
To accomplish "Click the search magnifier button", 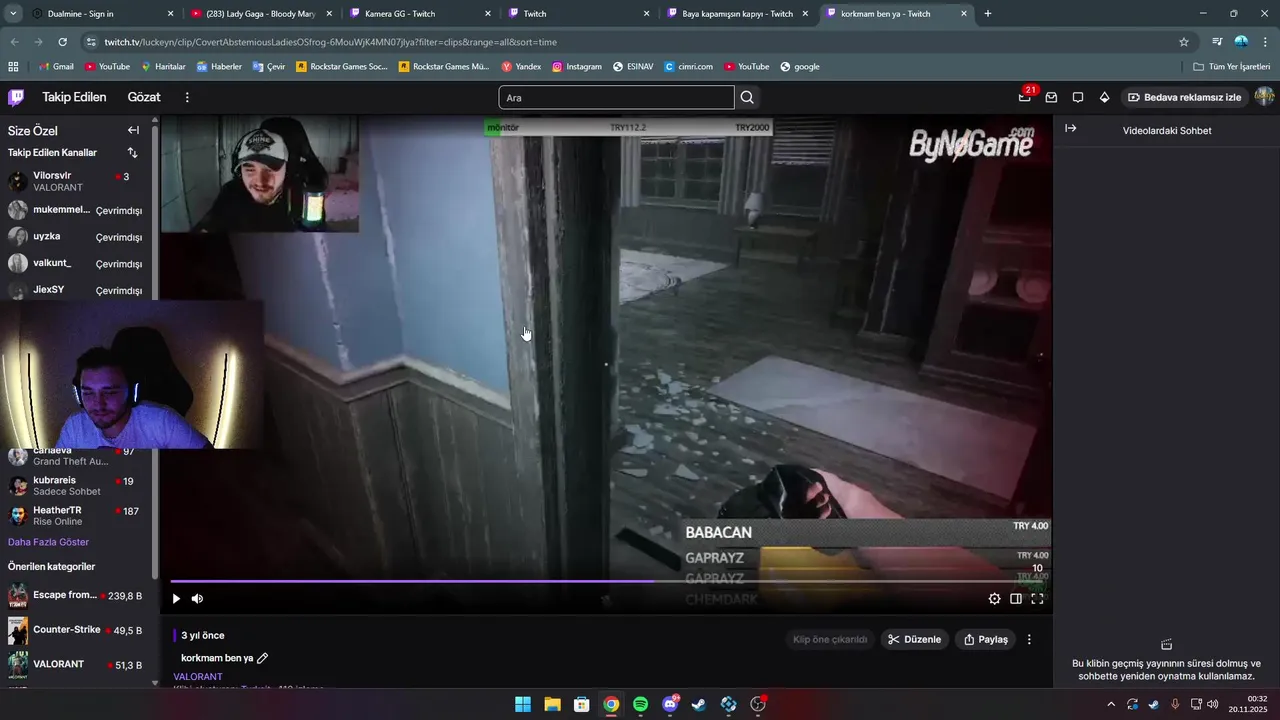I will tap(747, 97).
